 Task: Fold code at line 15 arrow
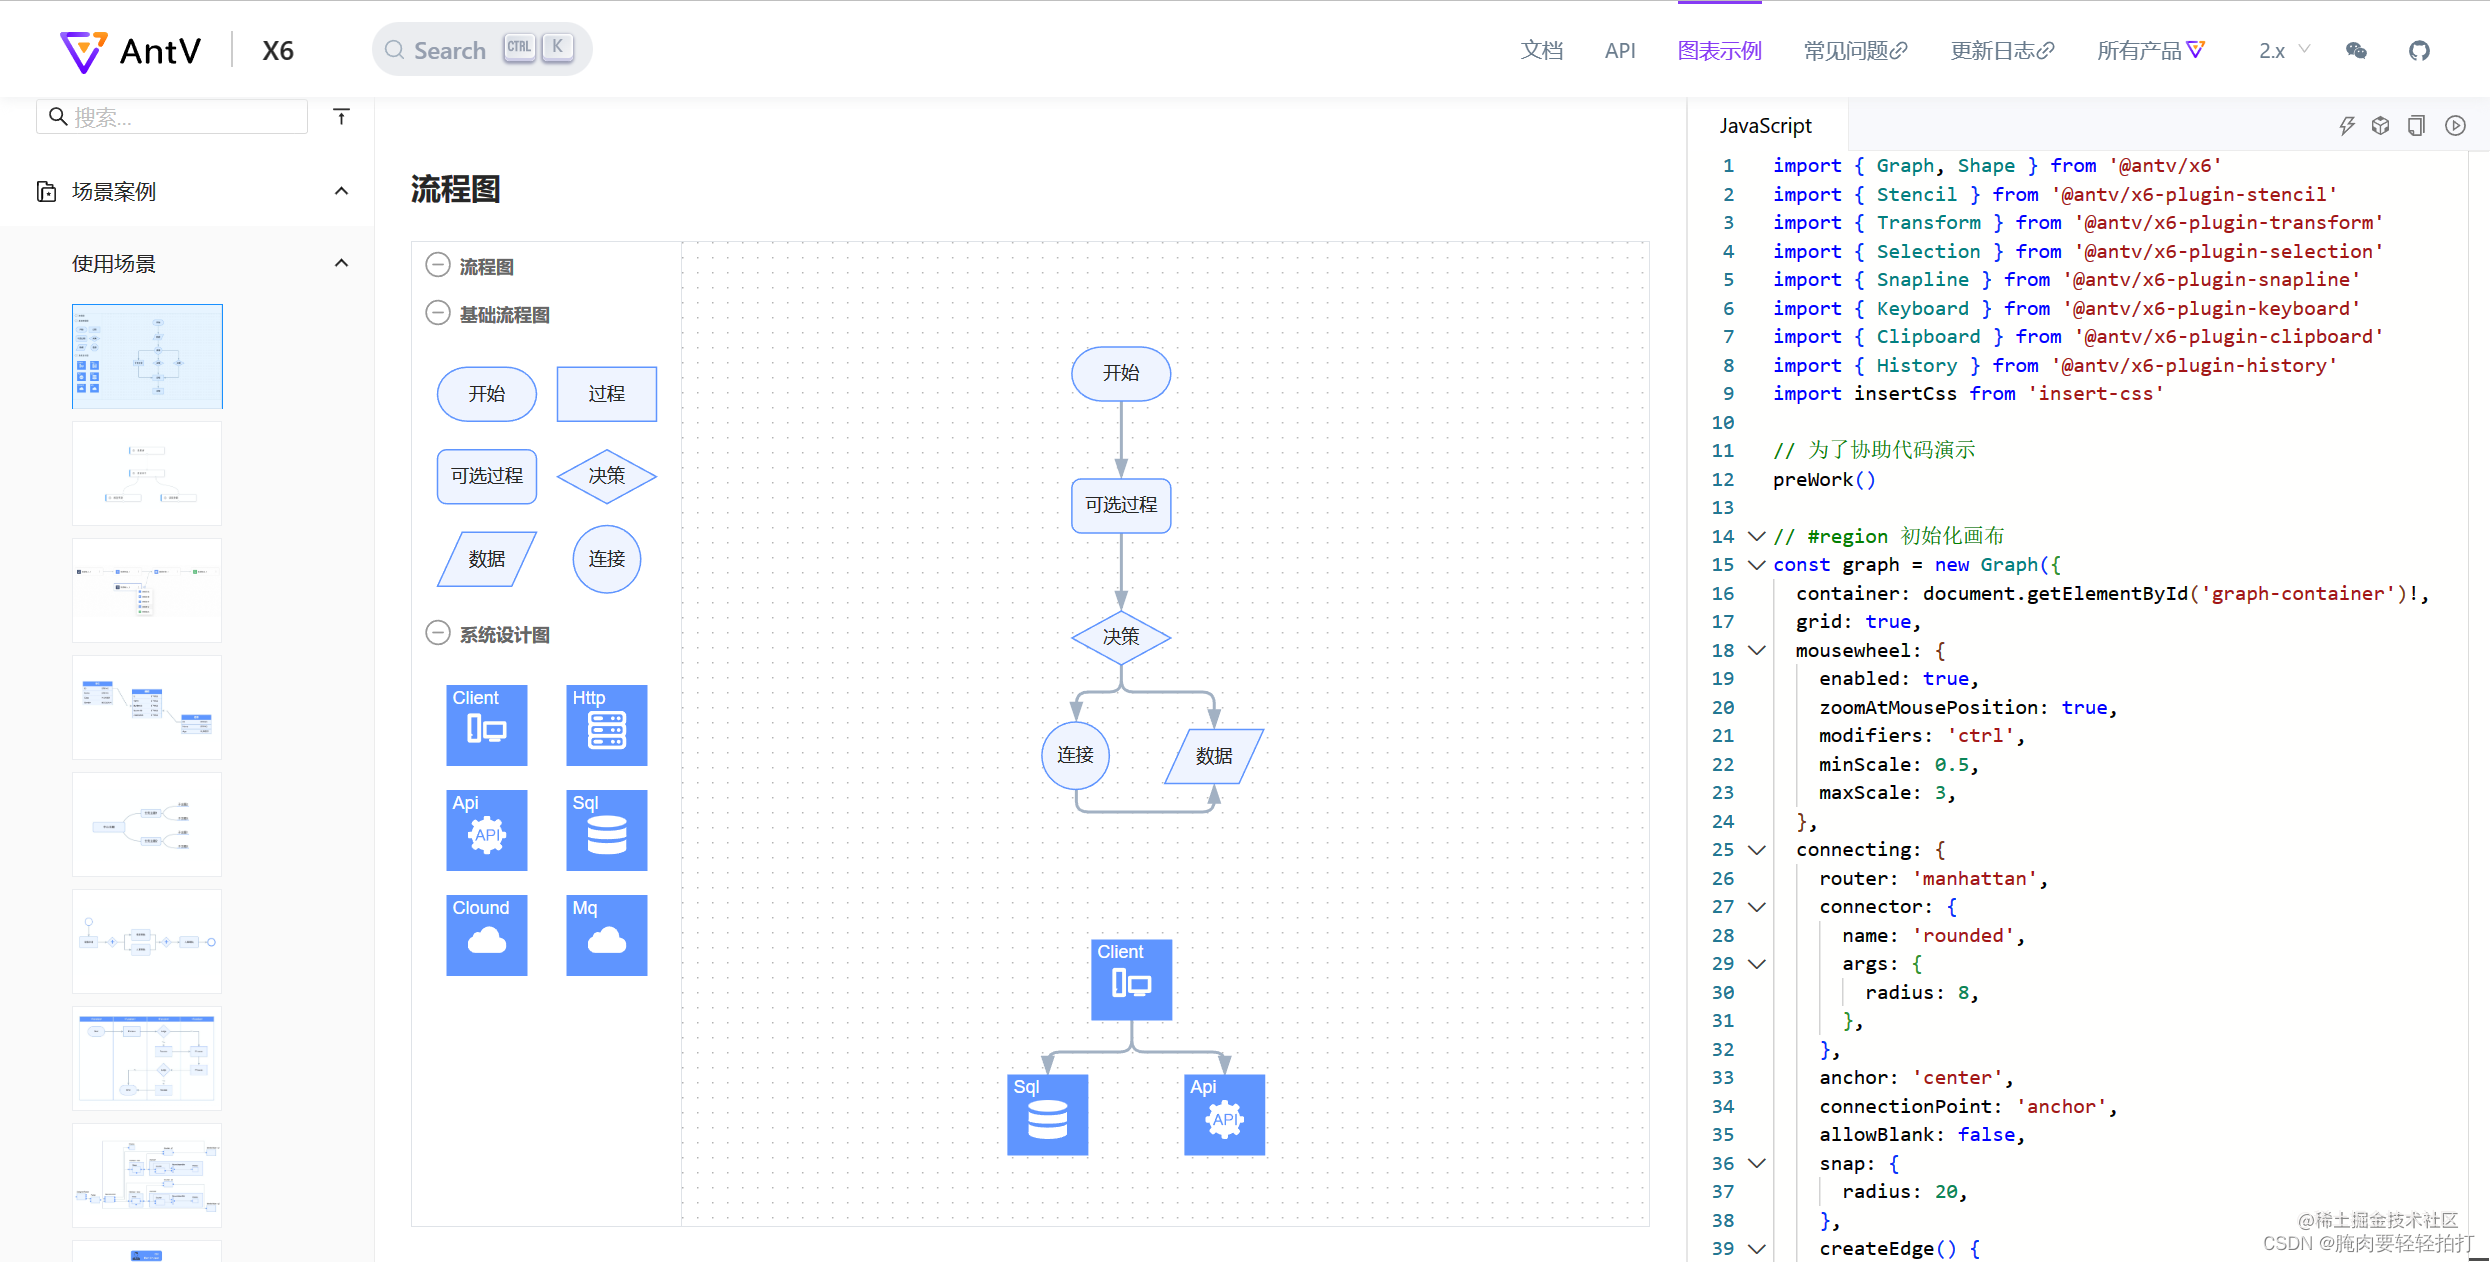click(x=1756, y=565)
